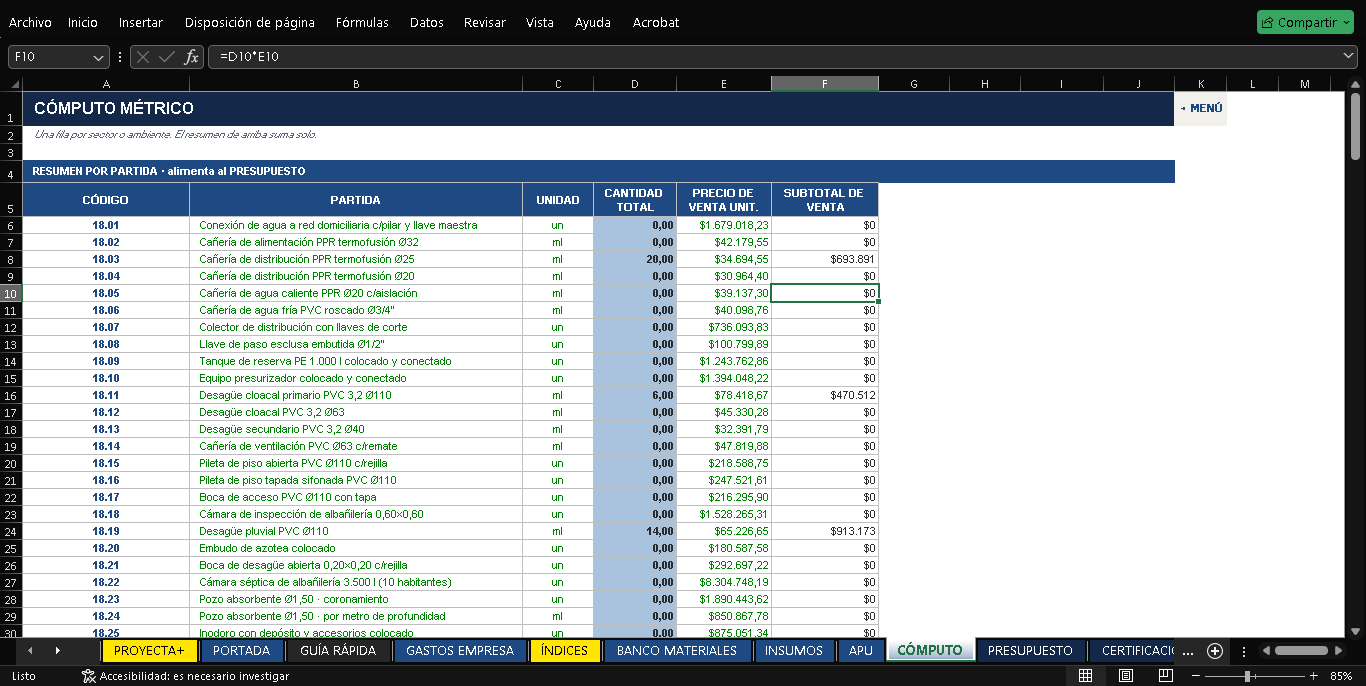Click the price cell $1.679.018,23
Viewport: 1366px width, 686px height.
pyautogui.click(x=724, y=225)
